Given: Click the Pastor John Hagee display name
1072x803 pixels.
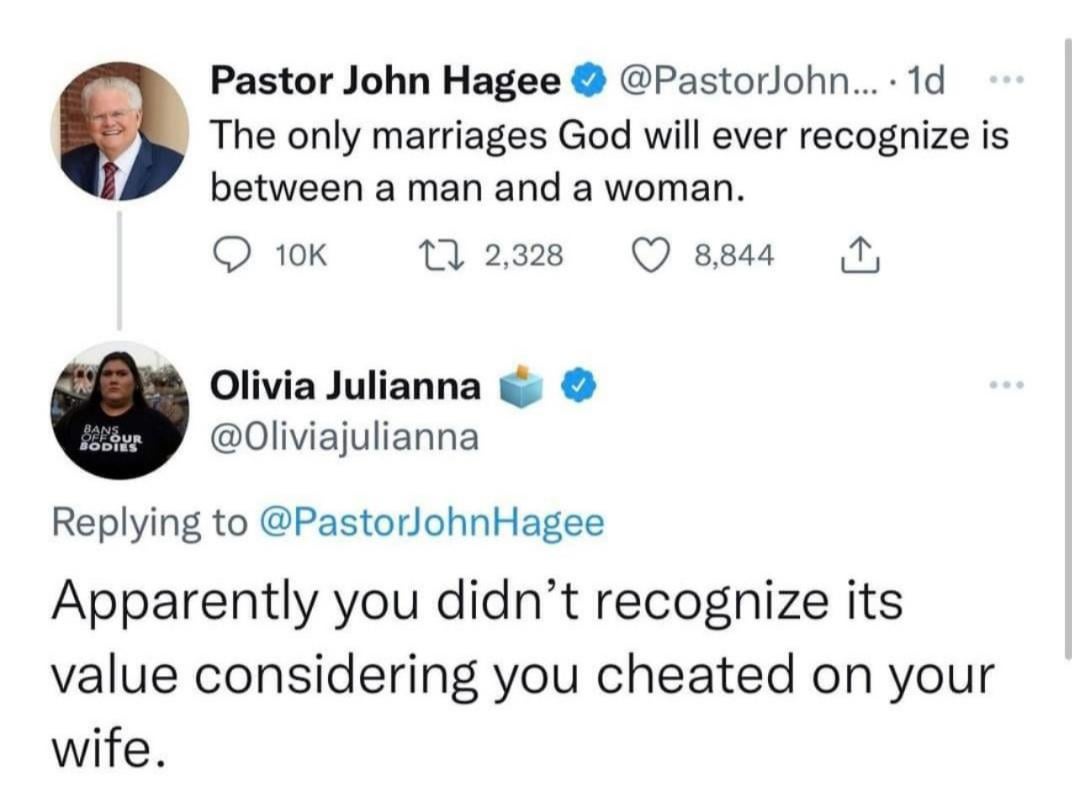Looking at the screenshot, I should click(385, 83).
